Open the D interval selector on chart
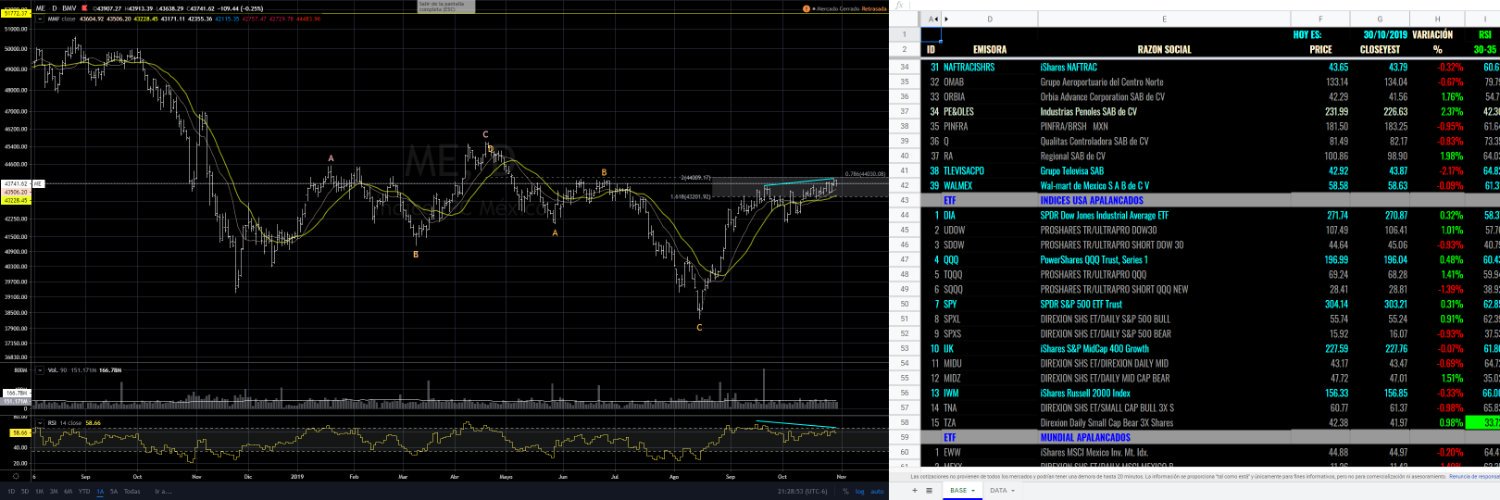This screenshot has width=1500, height=500. coord(54,8)
